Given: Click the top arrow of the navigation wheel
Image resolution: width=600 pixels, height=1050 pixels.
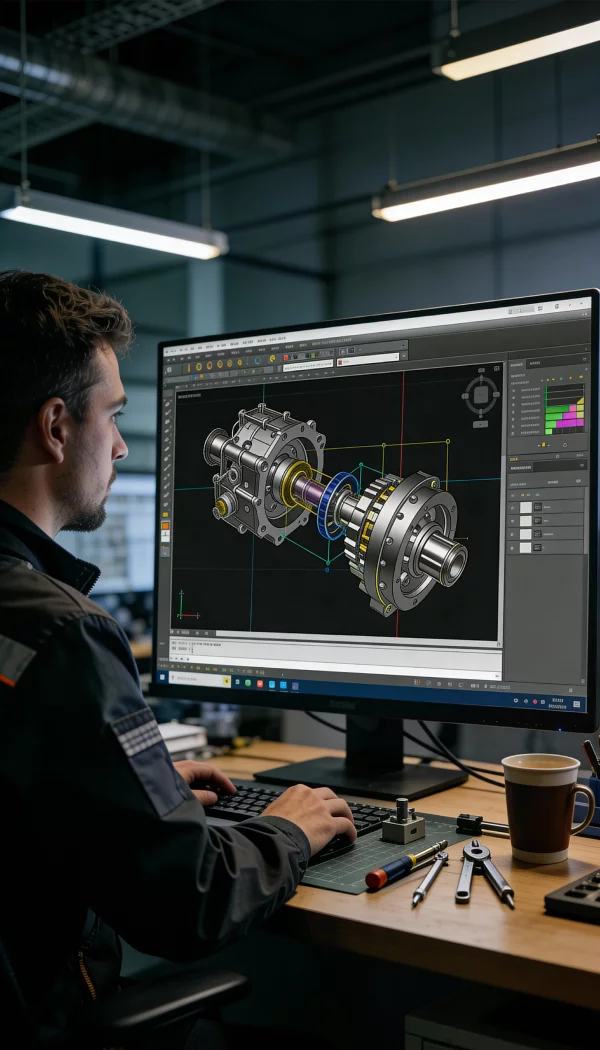Looking at the screenshot, I should [x=481, y=377].
